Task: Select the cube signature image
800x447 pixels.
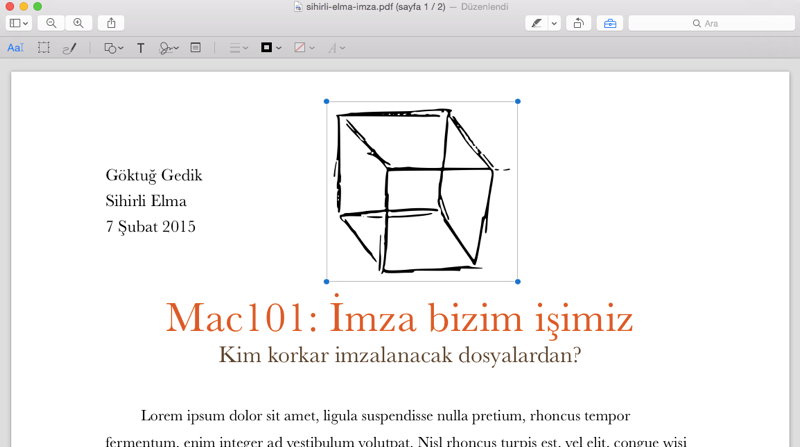Action: pyautogui.click(x=421, y=191)
